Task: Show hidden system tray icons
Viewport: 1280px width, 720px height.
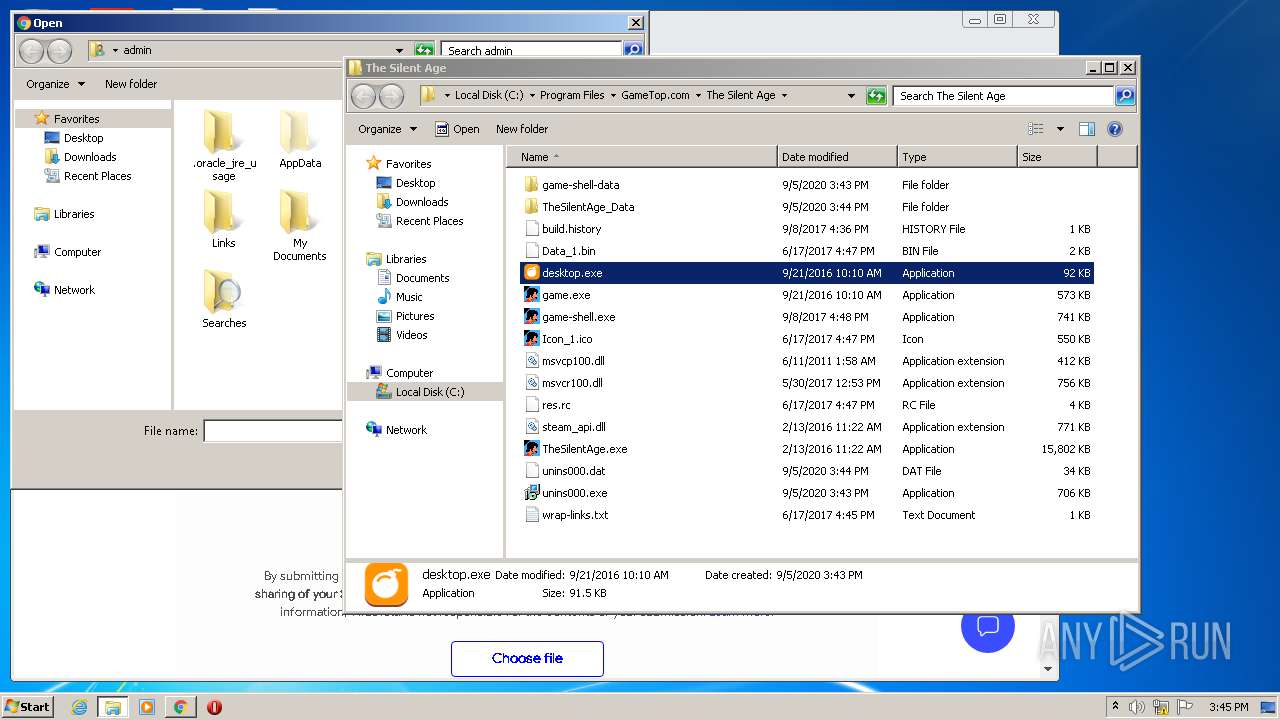Action: pyautogui.click(x=1115, y=707)
